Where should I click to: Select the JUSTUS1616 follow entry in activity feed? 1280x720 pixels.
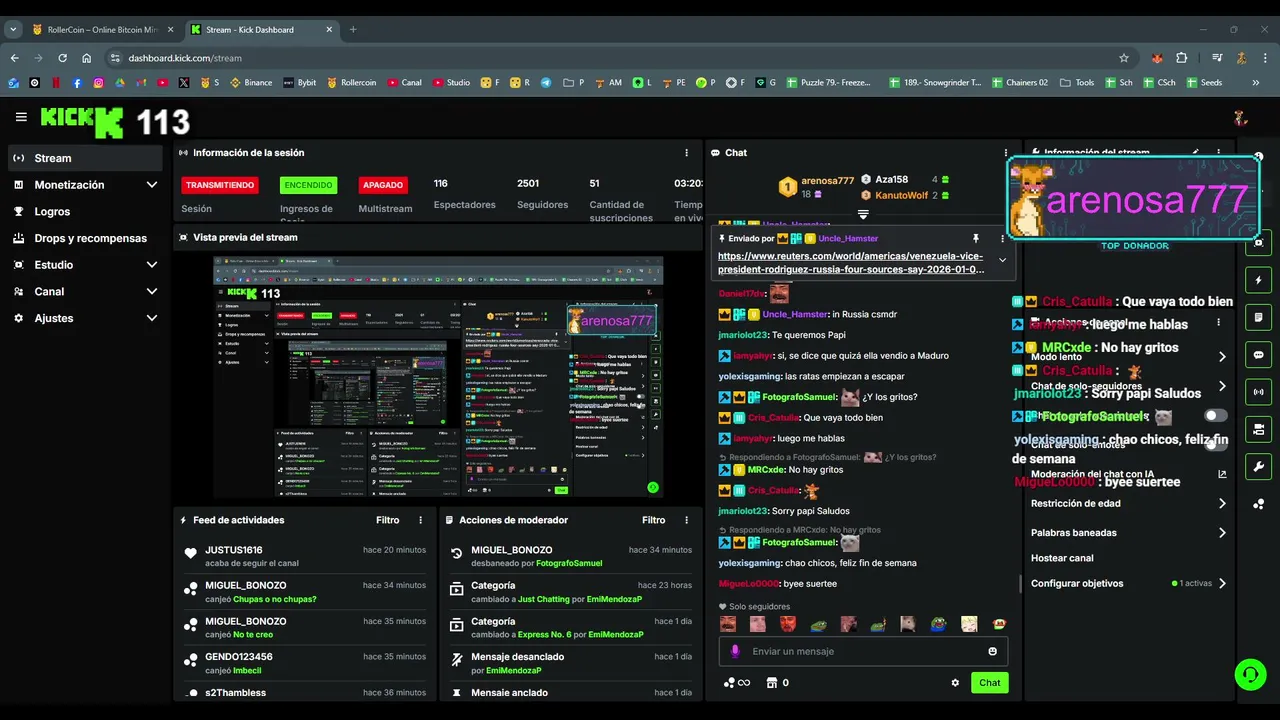tap(304, 556)
